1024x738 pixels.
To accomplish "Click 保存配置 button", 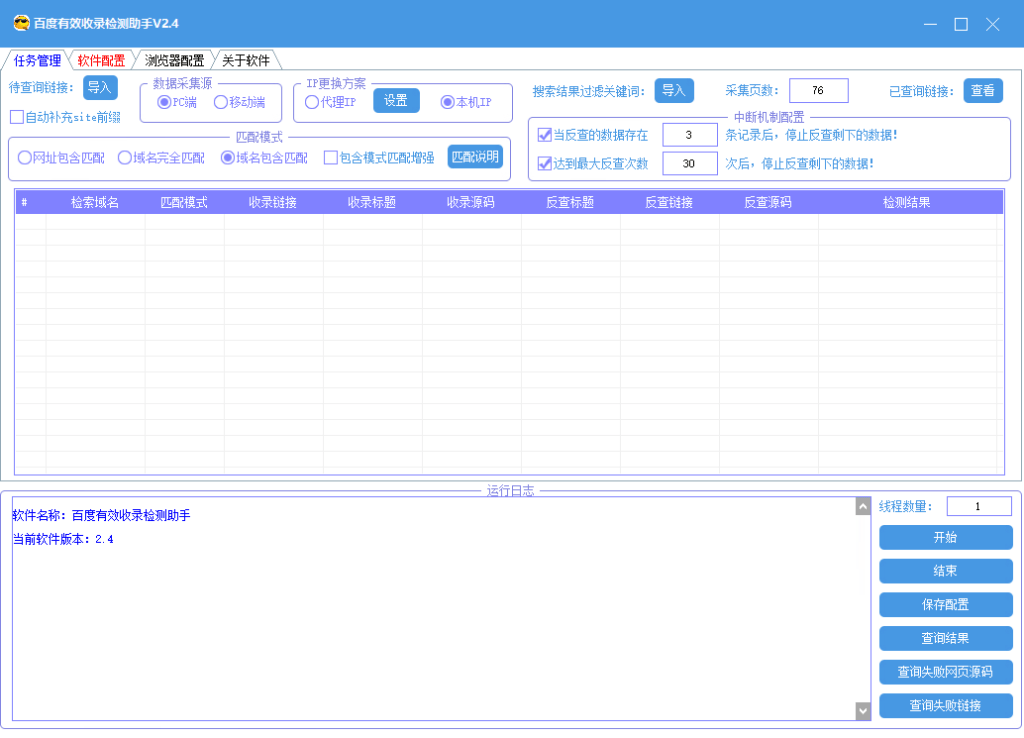I will point(945,605).
